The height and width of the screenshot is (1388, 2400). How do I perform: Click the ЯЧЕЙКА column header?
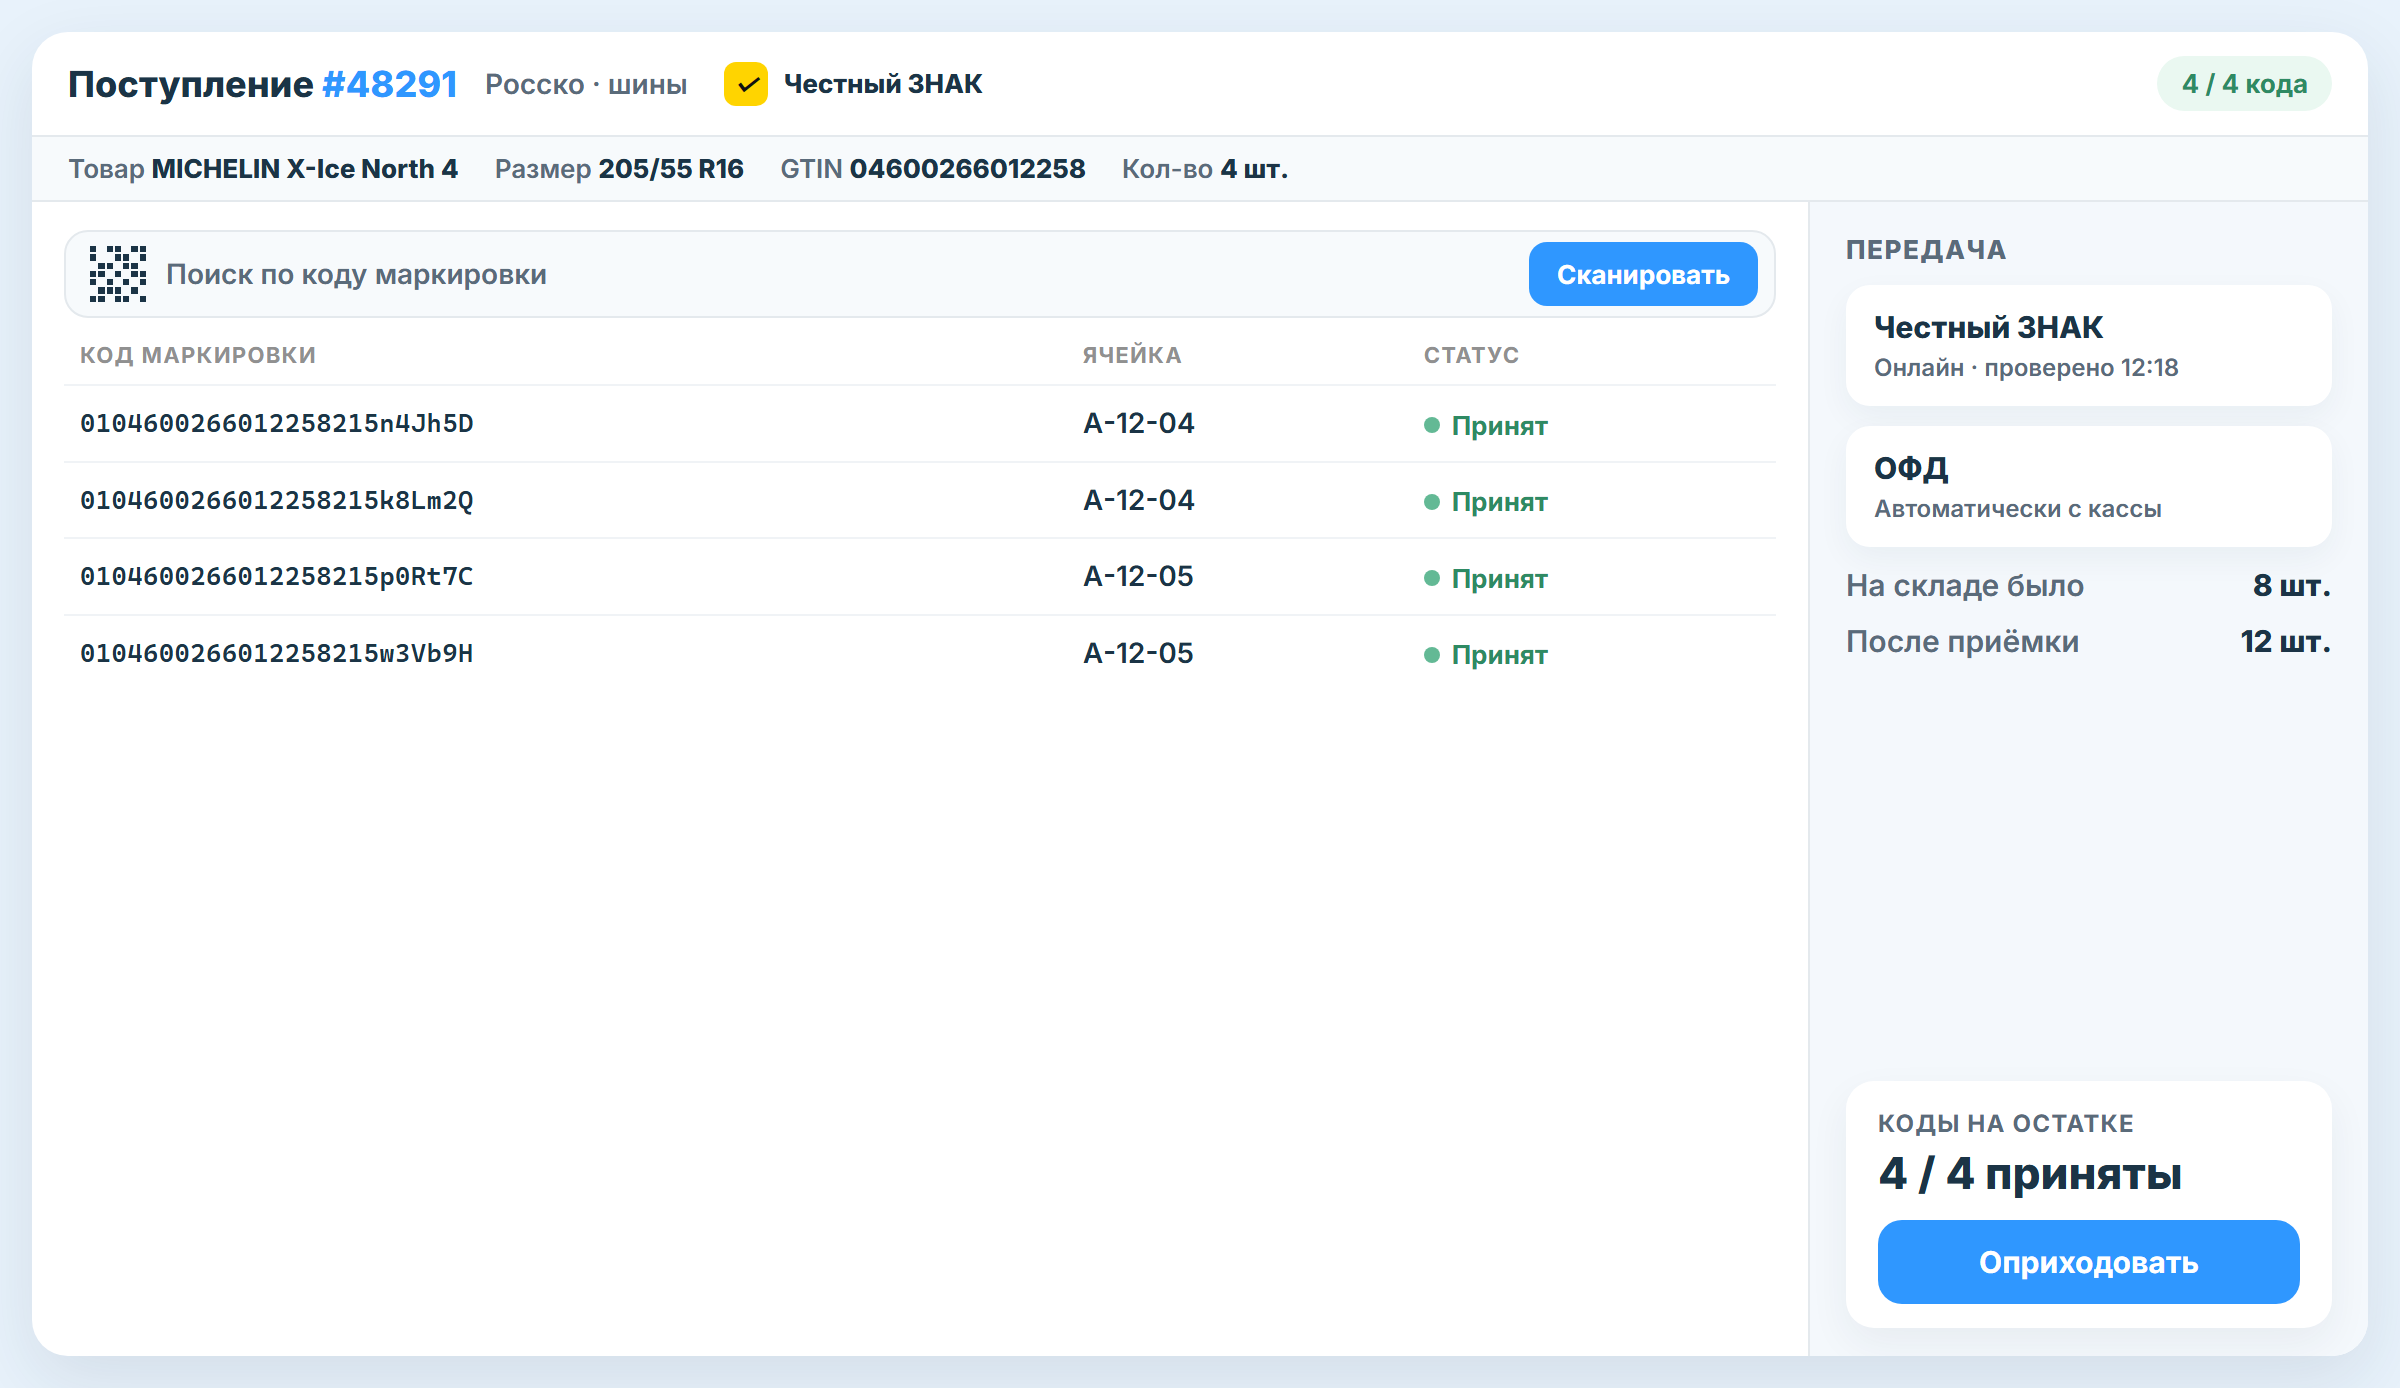click(x=1132, y=355)
